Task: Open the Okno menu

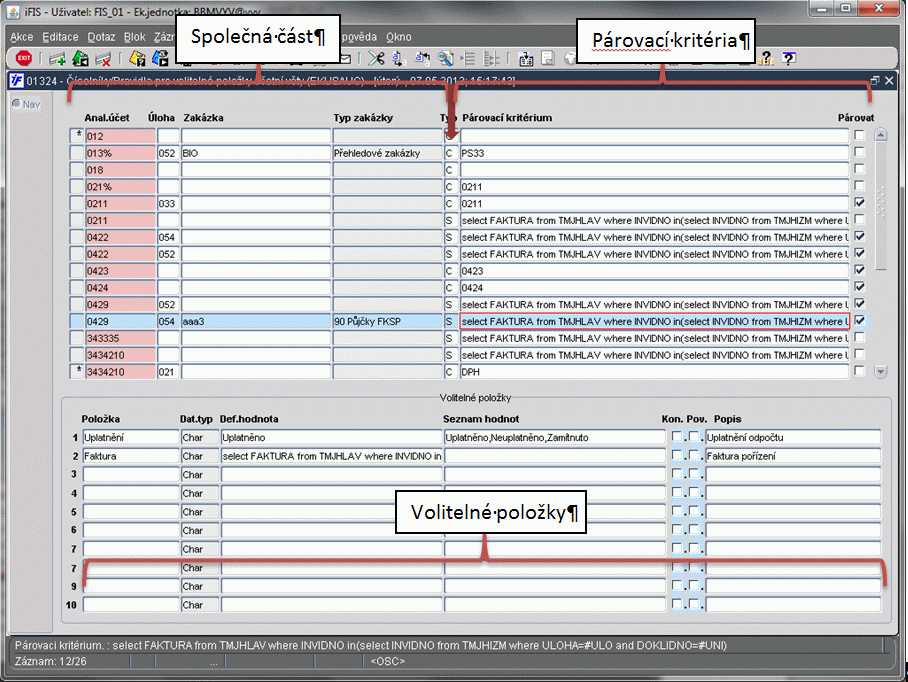Action: click(398, 36)
